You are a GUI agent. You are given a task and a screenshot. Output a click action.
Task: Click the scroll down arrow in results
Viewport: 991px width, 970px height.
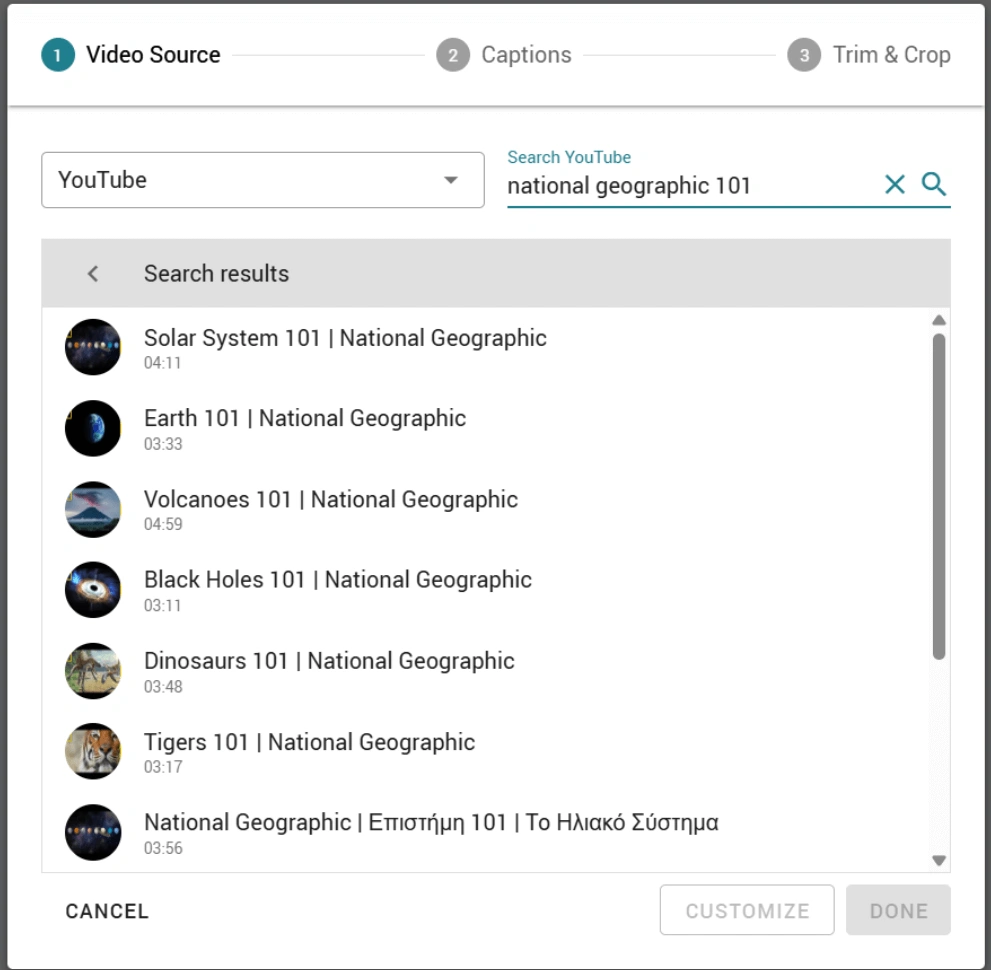(x=939, y=860)
